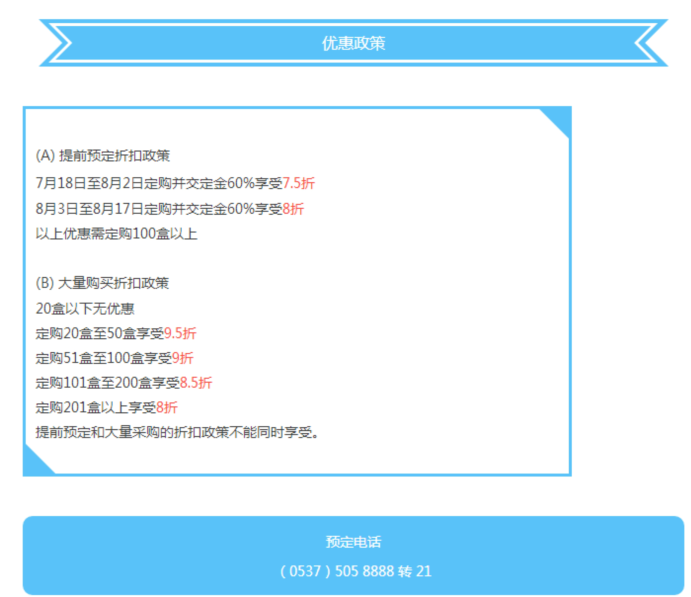Click the "预定电话" label in the blue box
Screen dimensions: 691x597
tap(353, 542)
